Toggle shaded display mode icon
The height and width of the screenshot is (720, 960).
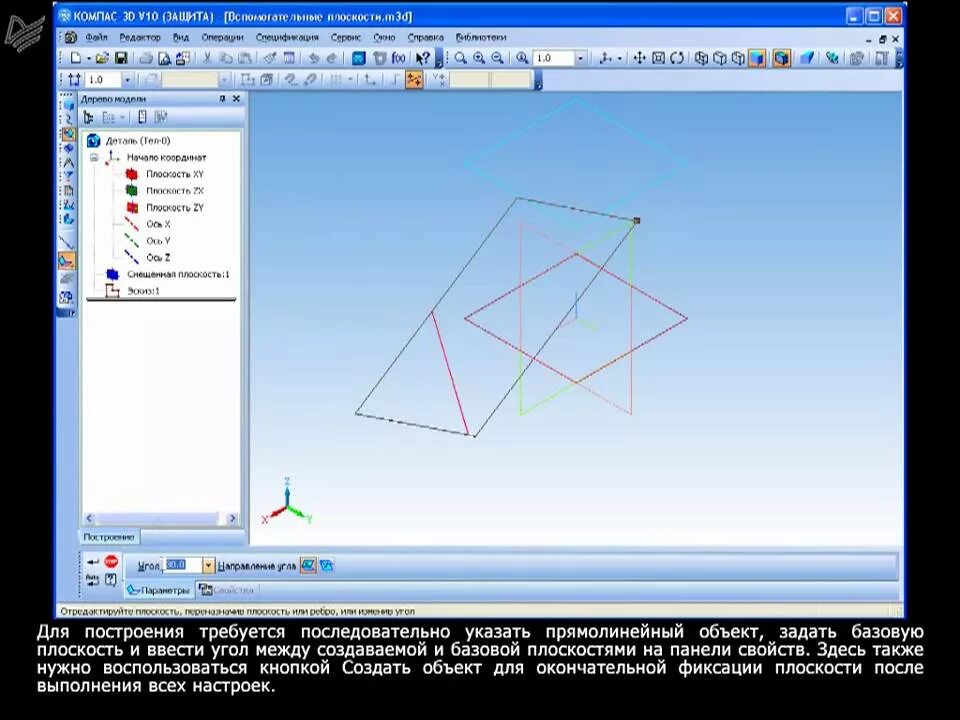(x=758, y=58)
